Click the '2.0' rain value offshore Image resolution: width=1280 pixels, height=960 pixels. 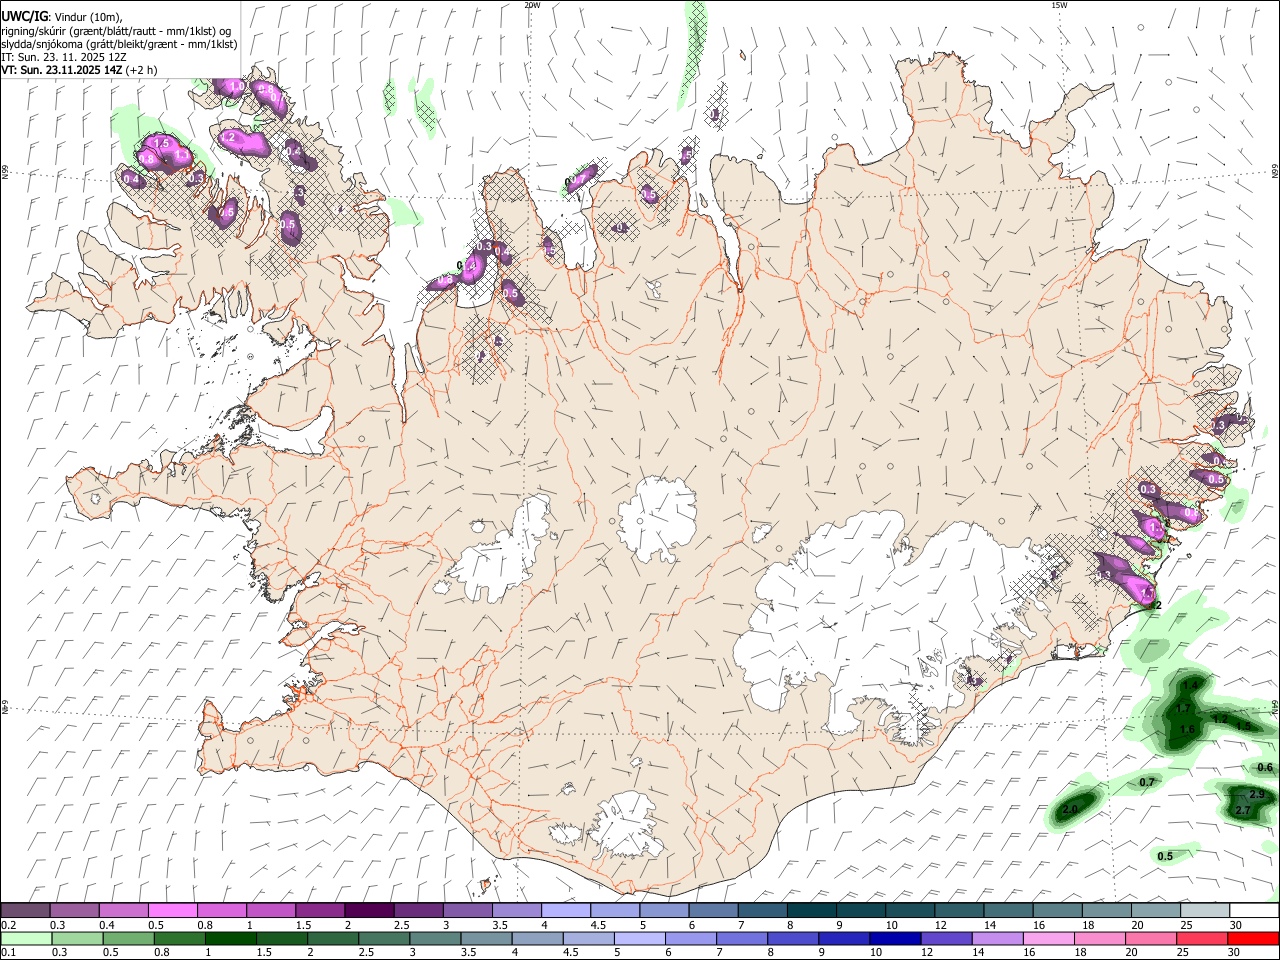click(x=1070, y=809)
